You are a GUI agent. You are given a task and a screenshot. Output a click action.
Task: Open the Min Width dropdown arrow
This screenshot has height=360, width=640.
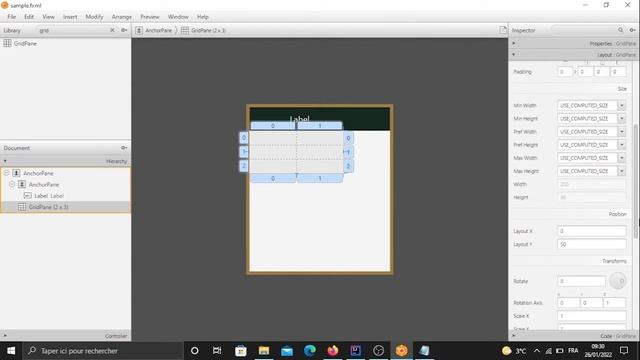tap(622, 105)
